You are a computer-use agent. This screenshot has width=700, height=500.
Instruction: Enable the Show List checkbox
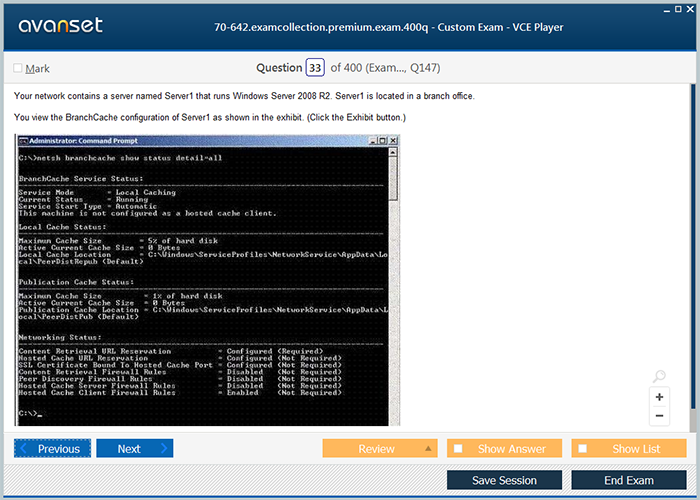tap(583, 449)
